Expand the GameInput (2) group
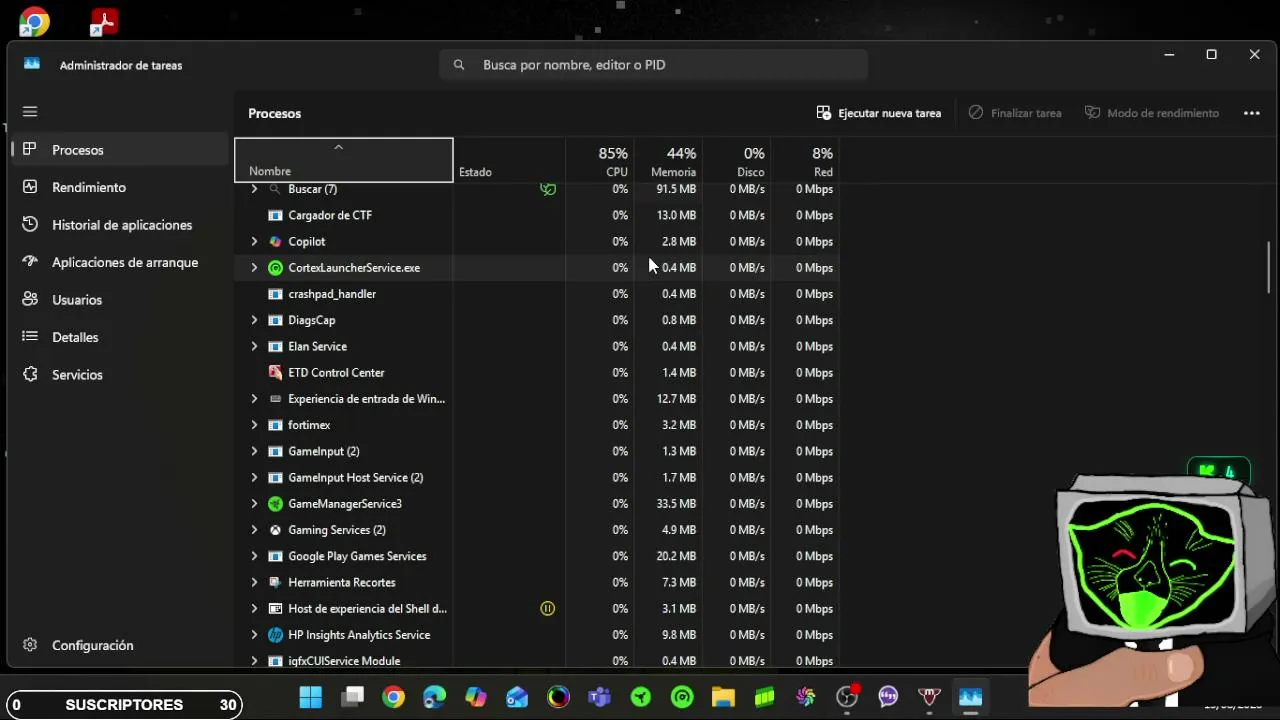Screen dimensions: 1280x720 tap(254, 452)
